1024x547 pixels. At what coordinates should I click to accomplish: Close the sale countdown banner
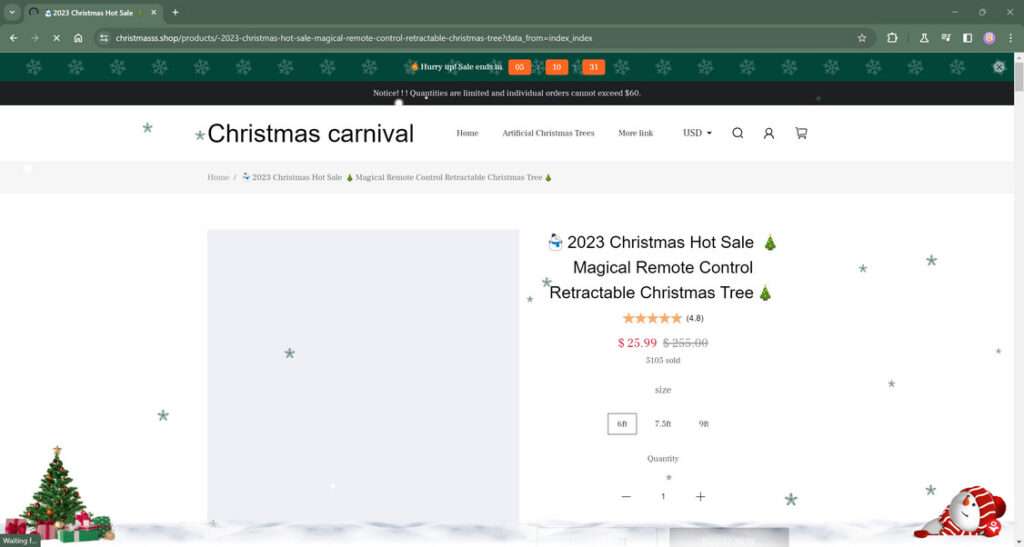coord(999,67)
